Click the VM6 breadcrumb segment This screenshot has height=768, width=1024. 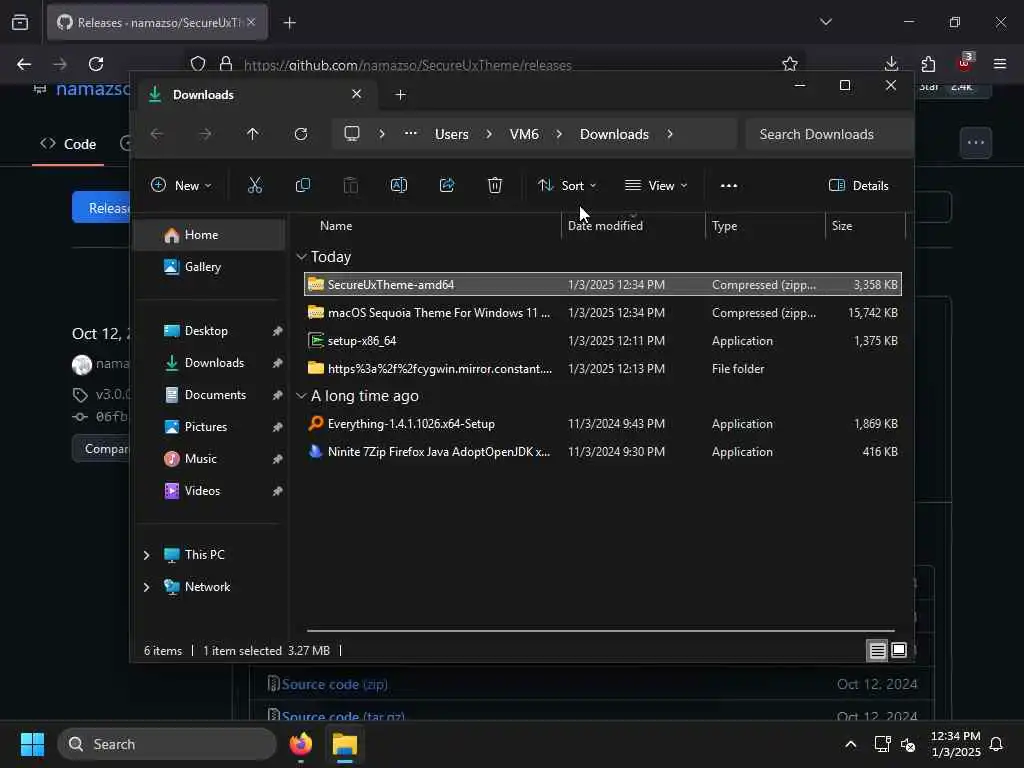pyautogui.click(x=524, y=134)
